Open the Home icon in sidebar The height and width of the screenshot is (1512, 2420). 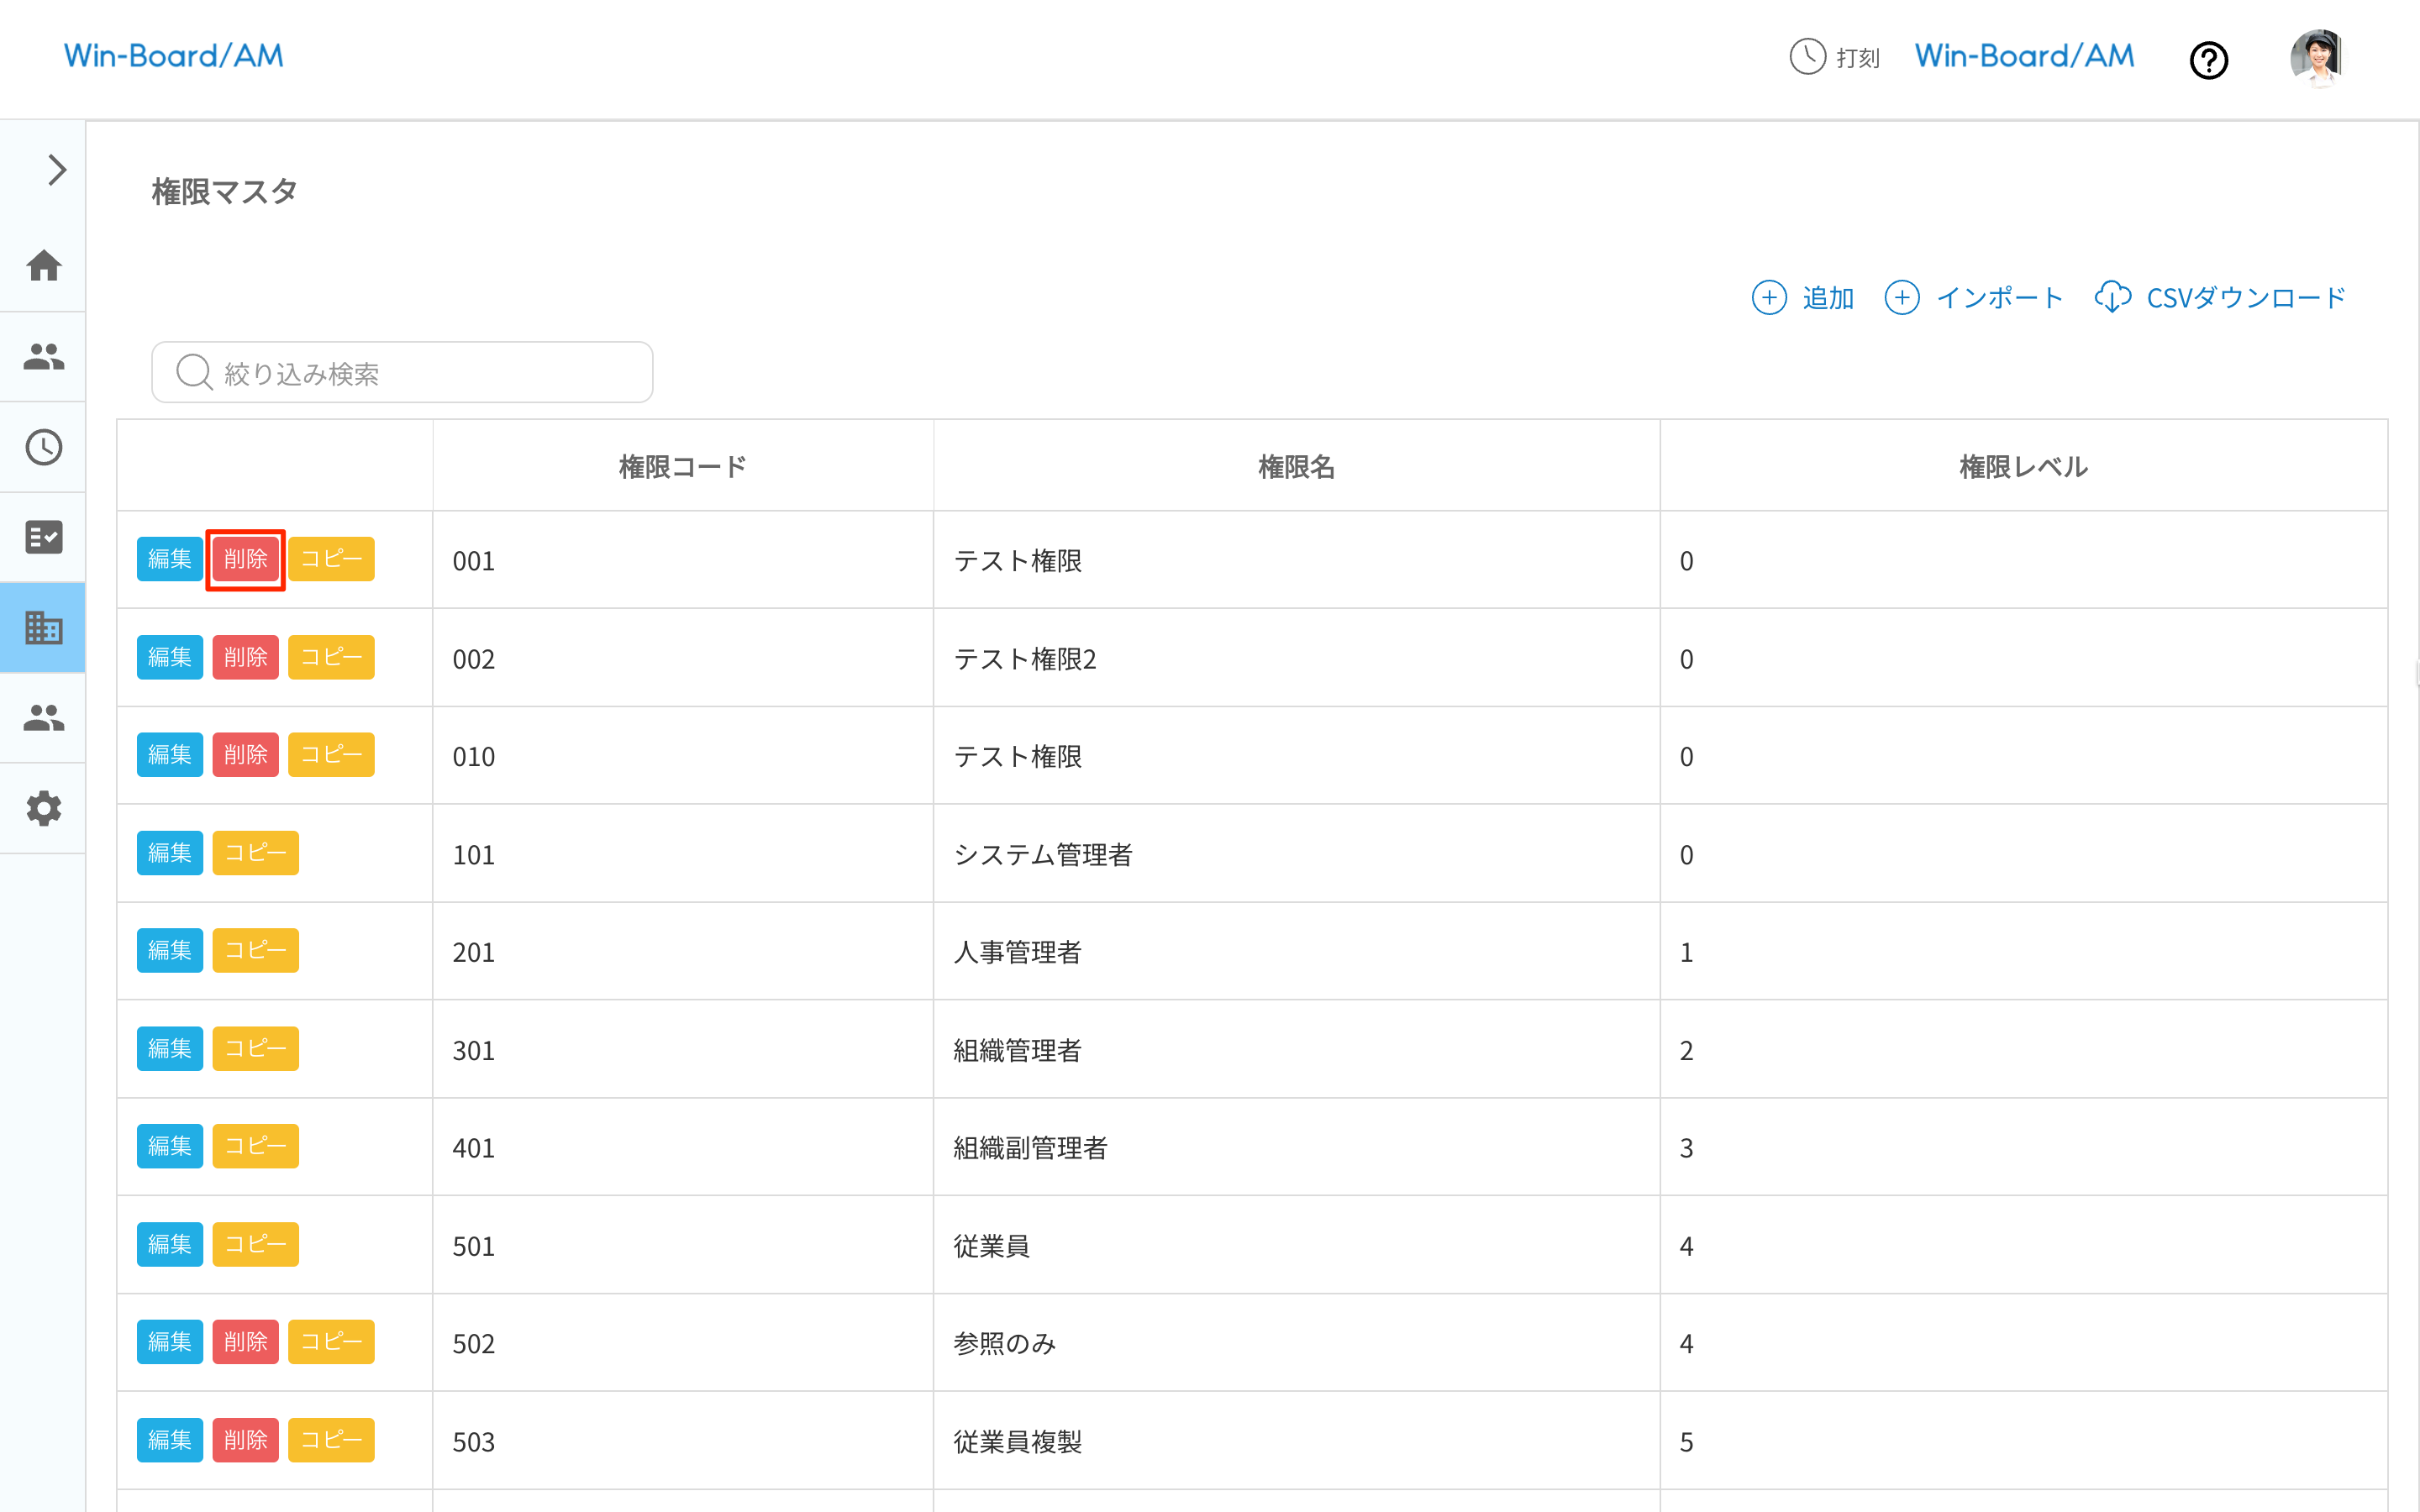pyautogui.click(x=44, y=266)
